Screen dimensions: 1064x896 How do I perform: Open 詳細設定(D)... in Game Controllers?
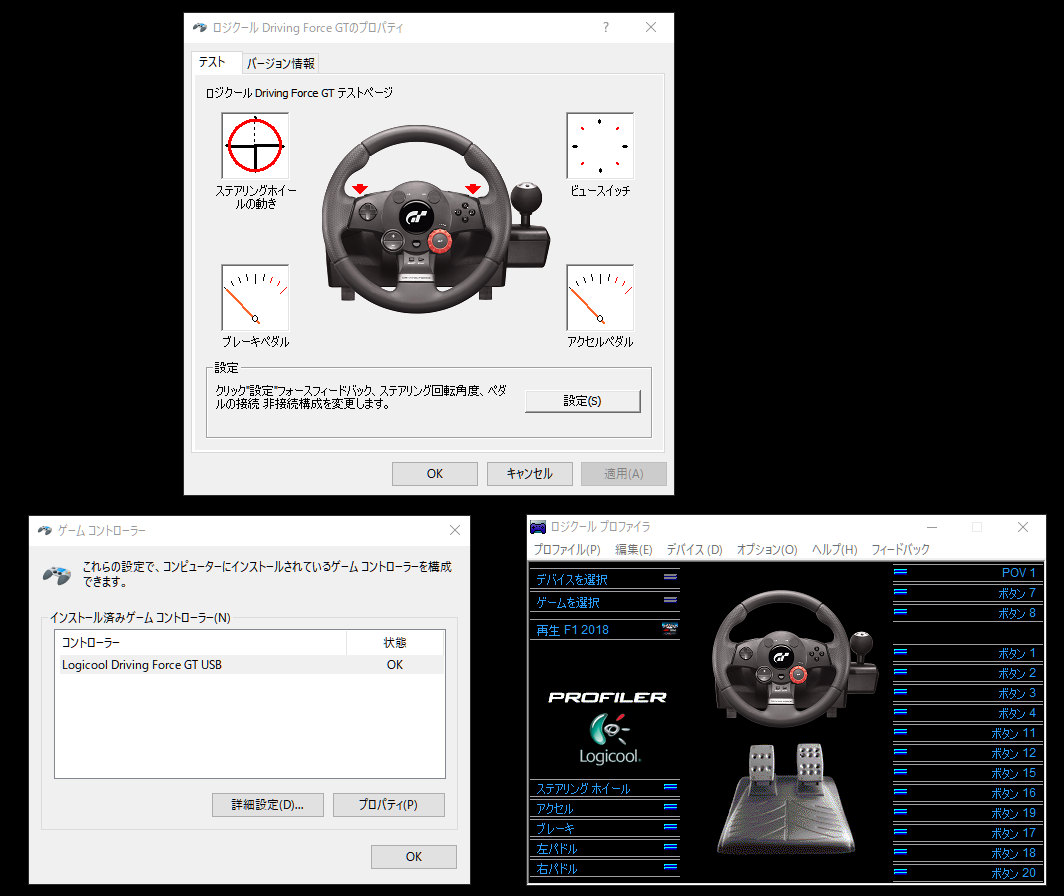267,805
